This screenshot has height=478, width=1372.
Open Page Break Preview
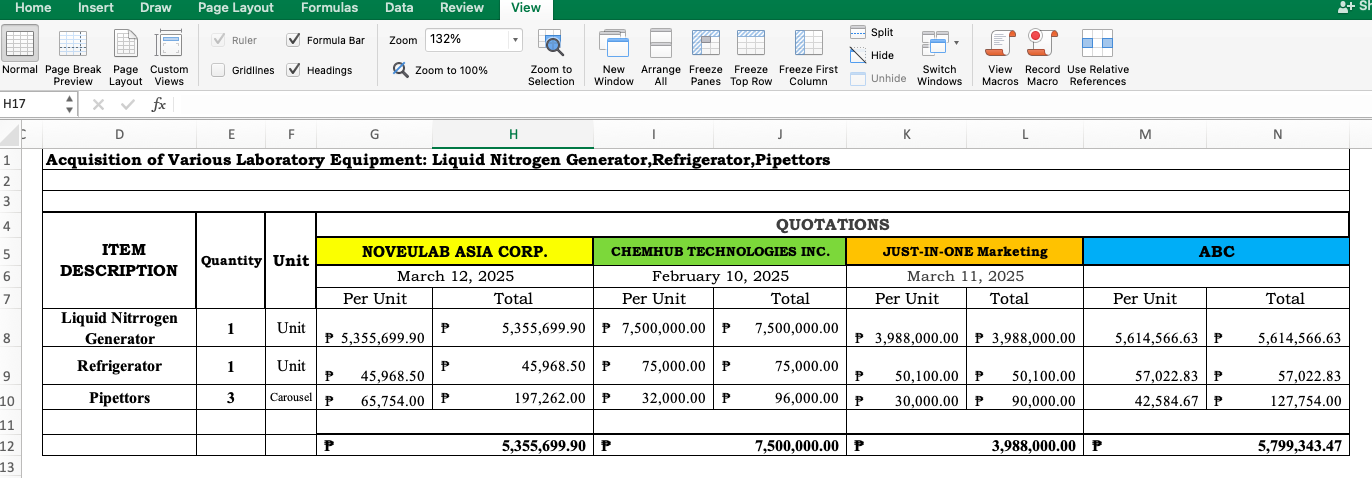(x=73, y=58)
